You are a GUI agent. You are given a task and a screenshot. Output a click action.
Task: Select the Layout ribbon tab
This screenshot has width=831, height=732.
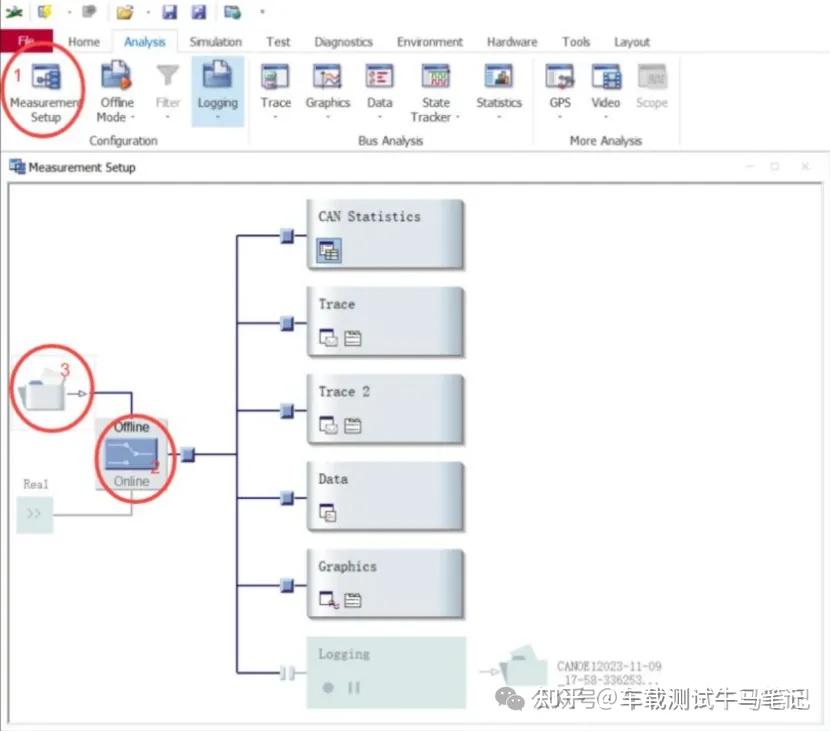632,41
